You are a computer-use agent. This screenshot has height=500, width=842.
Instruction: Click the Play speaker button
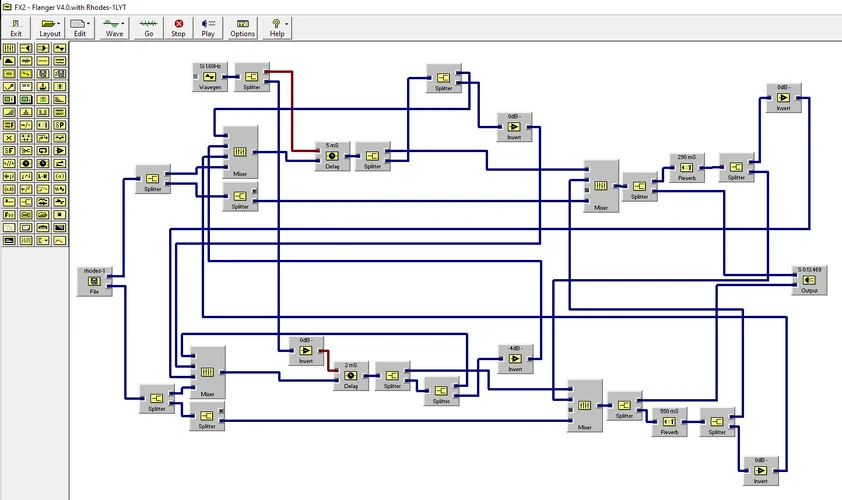point(208,27)
